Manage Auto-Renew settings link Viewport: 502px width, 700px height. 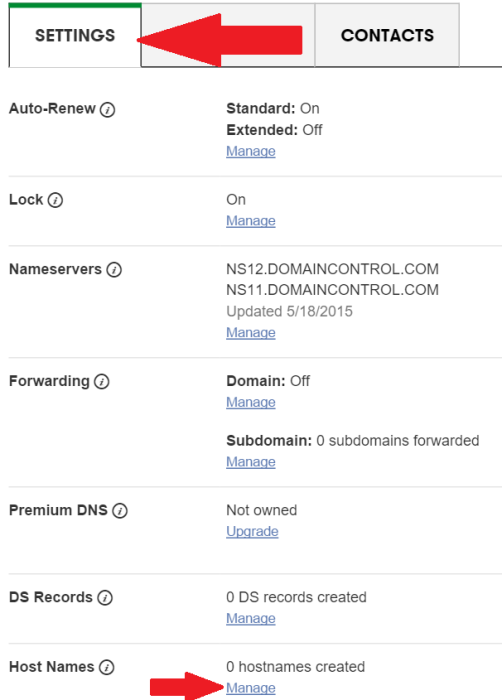click(251, 151)
